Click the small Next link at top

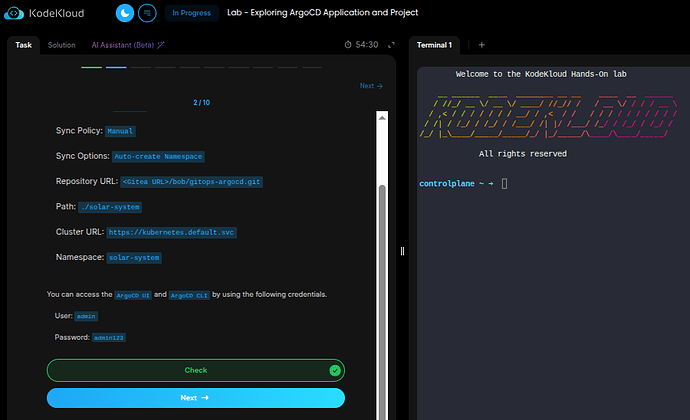[x=371, y=86]
